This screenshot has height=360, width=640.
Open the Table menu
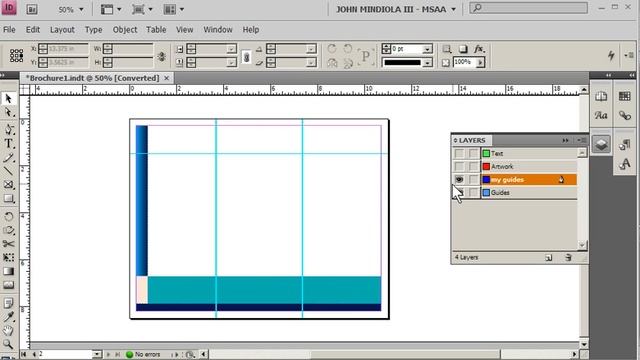156,30
